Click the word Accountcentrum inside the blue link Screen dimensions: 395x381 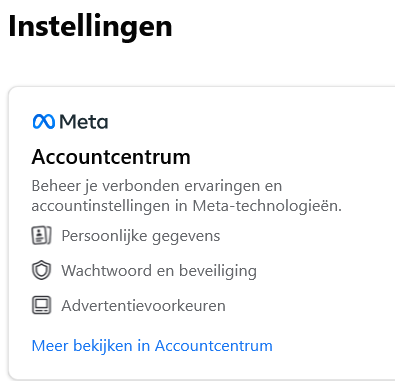(214, 346)
